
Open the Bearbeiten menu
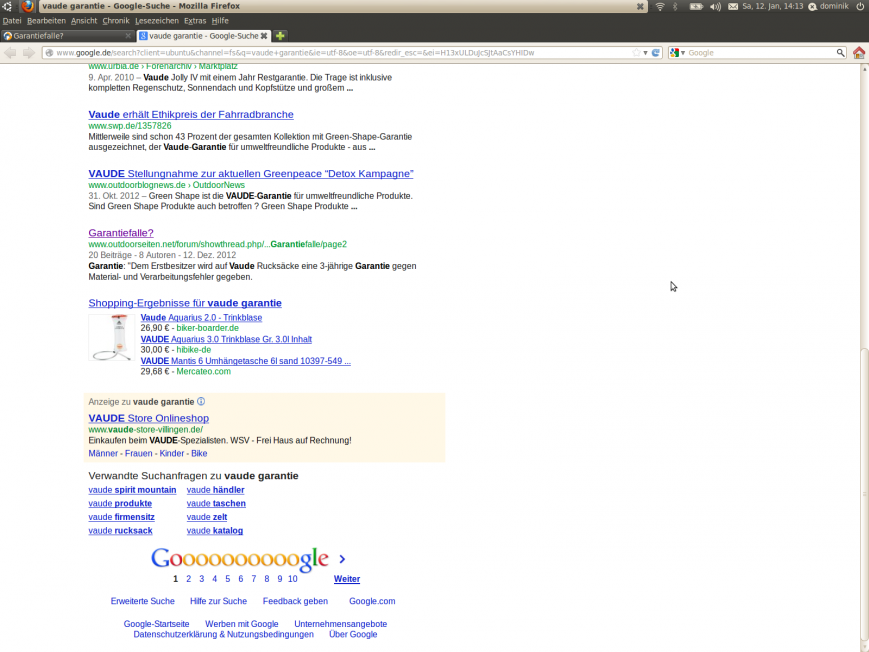46,21
